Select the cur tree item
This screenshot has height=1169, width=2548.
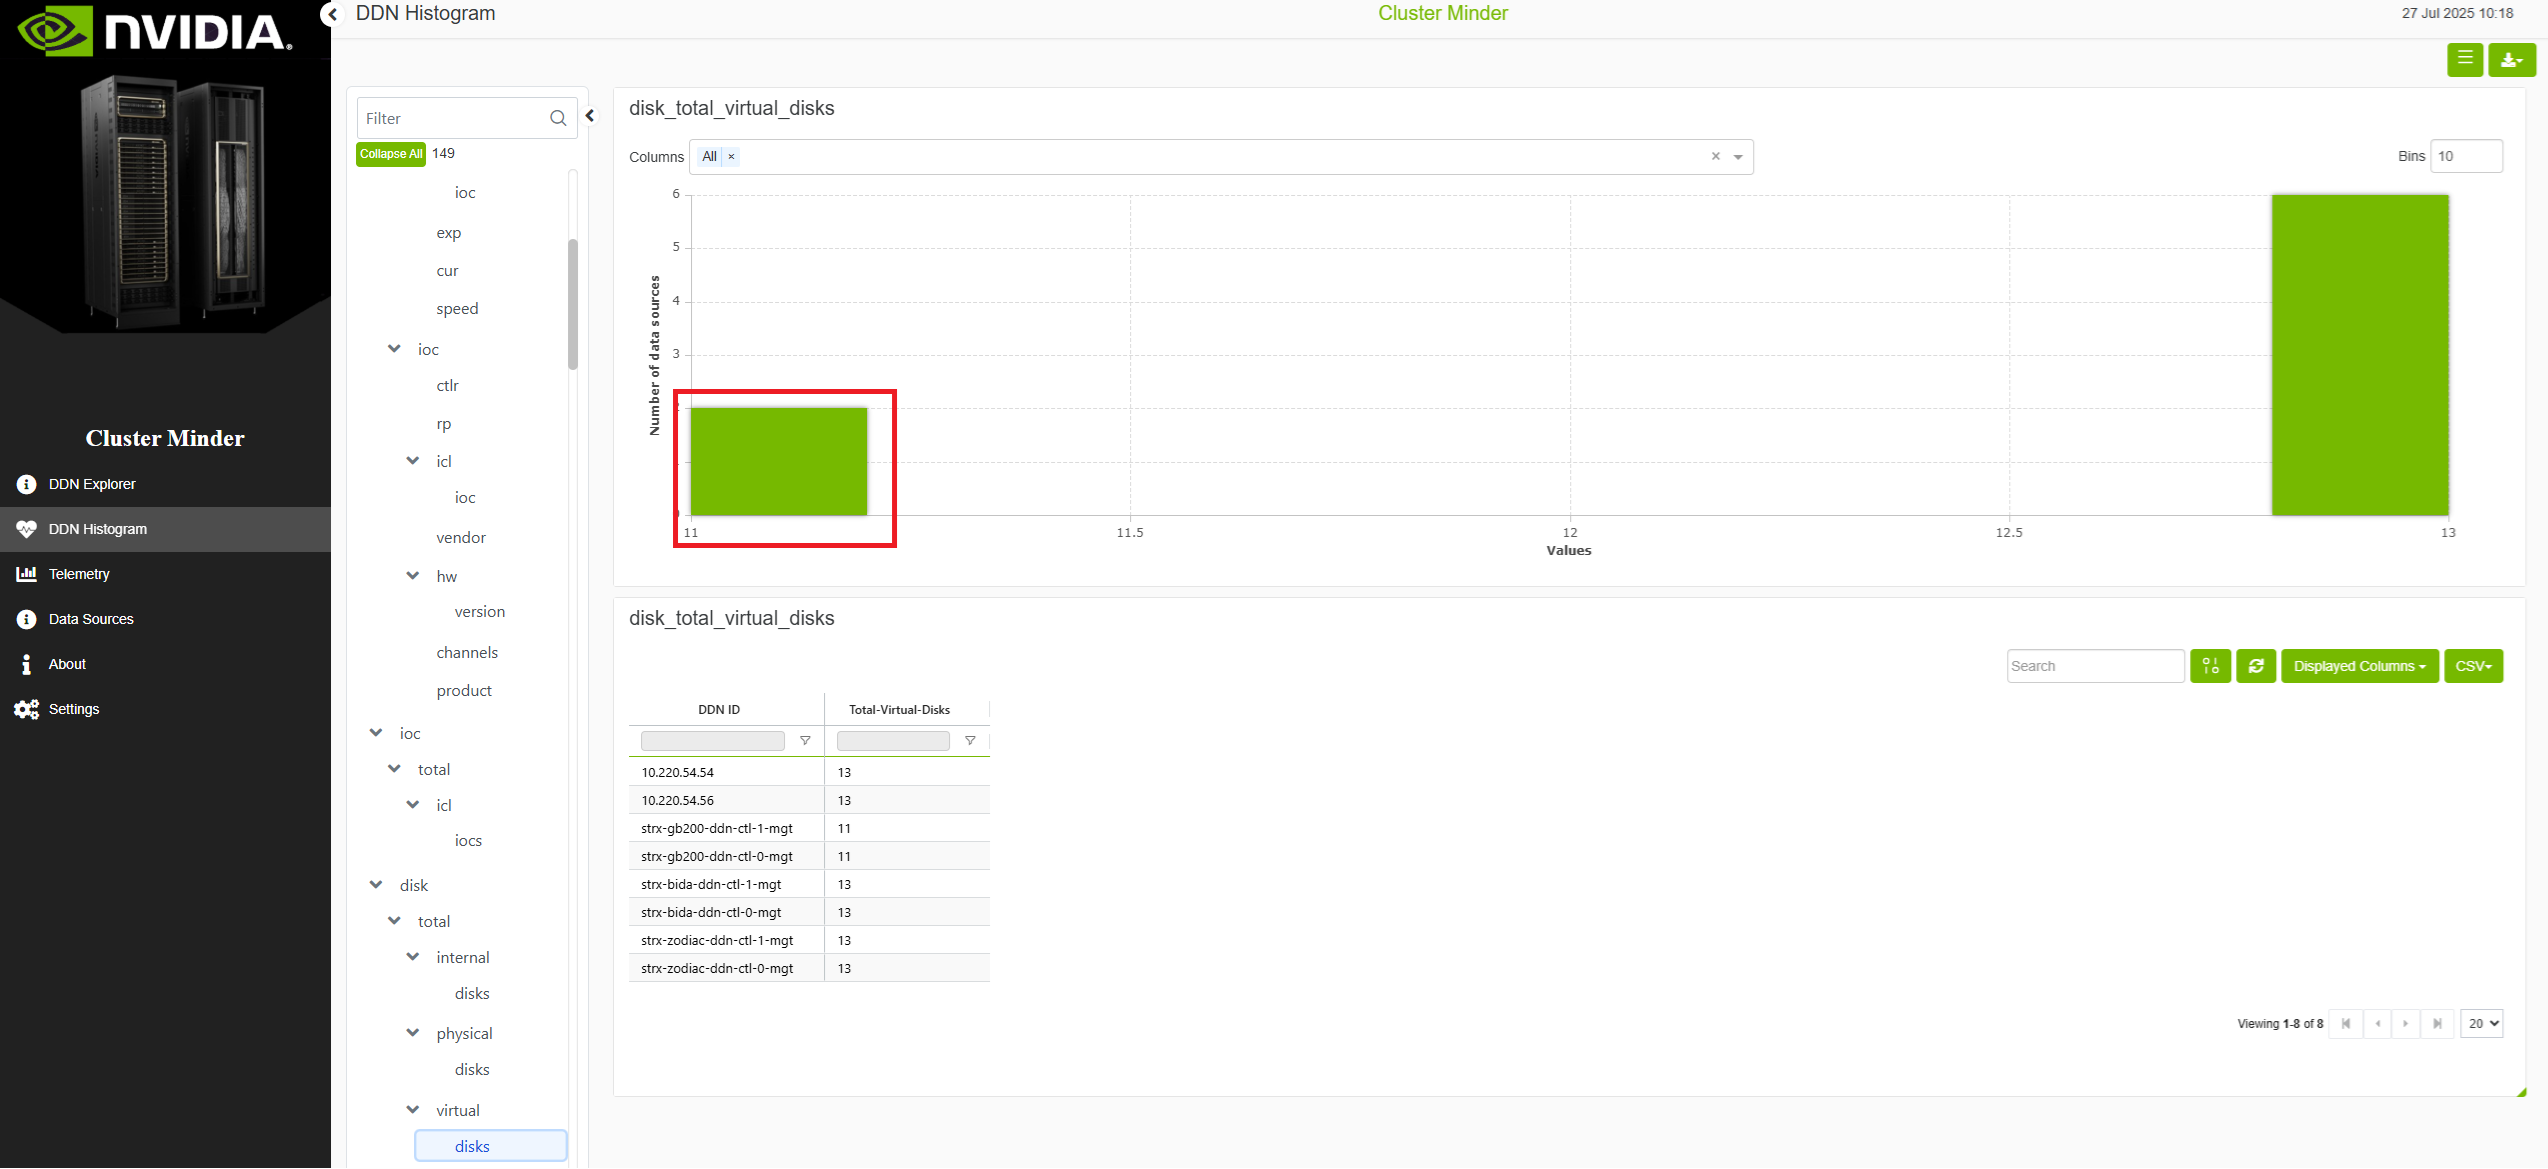coord(447,271)
